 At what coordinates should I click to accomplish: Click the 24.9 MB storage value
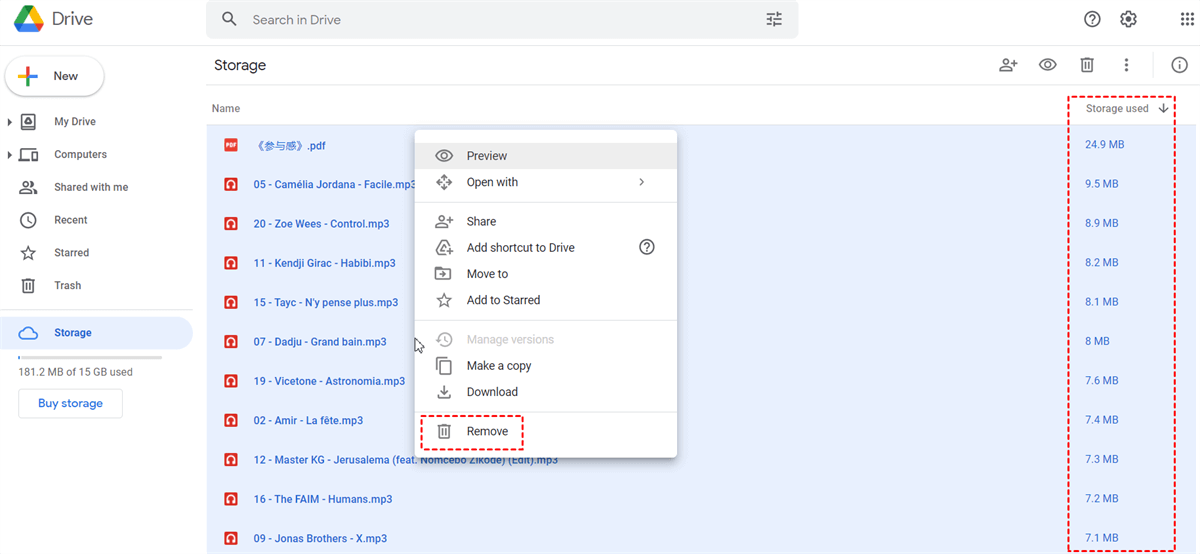coord(1105,145)
